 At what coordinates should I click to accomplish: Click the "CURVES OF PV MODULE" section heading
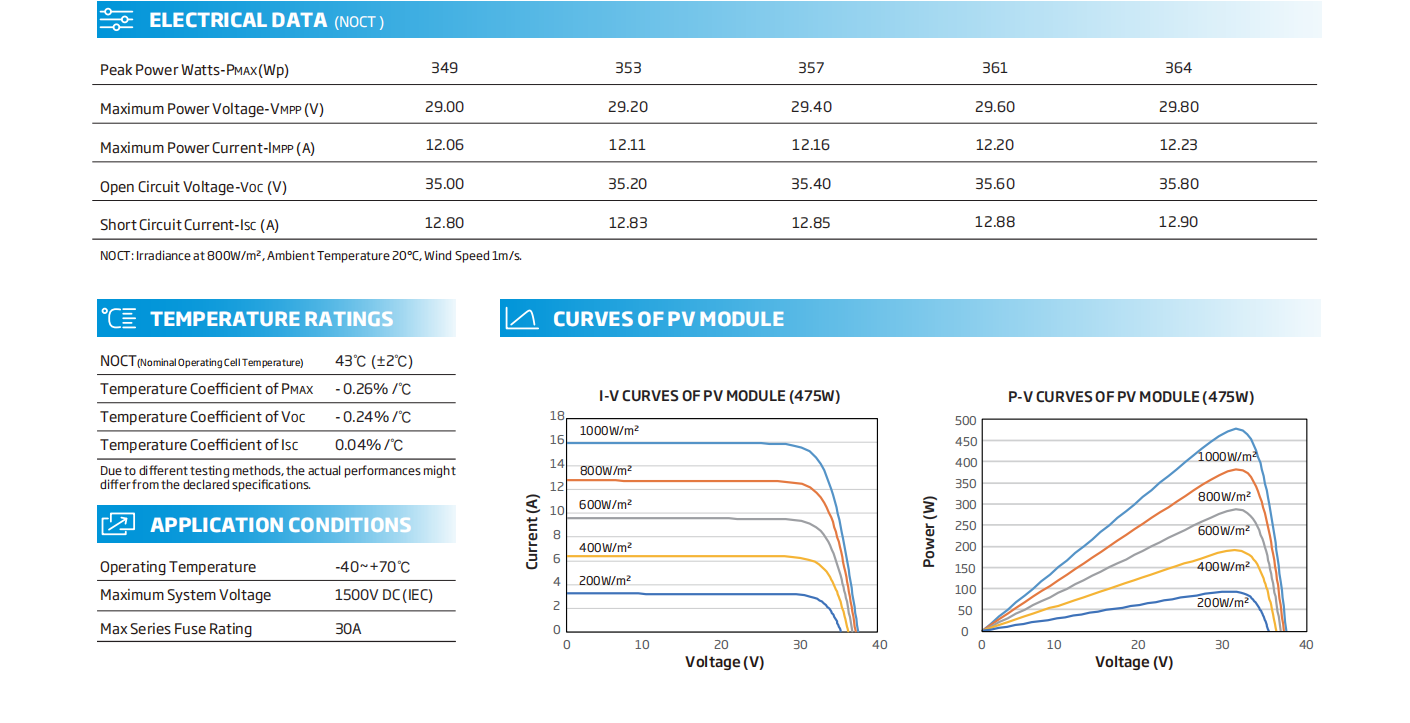[669, 319]
